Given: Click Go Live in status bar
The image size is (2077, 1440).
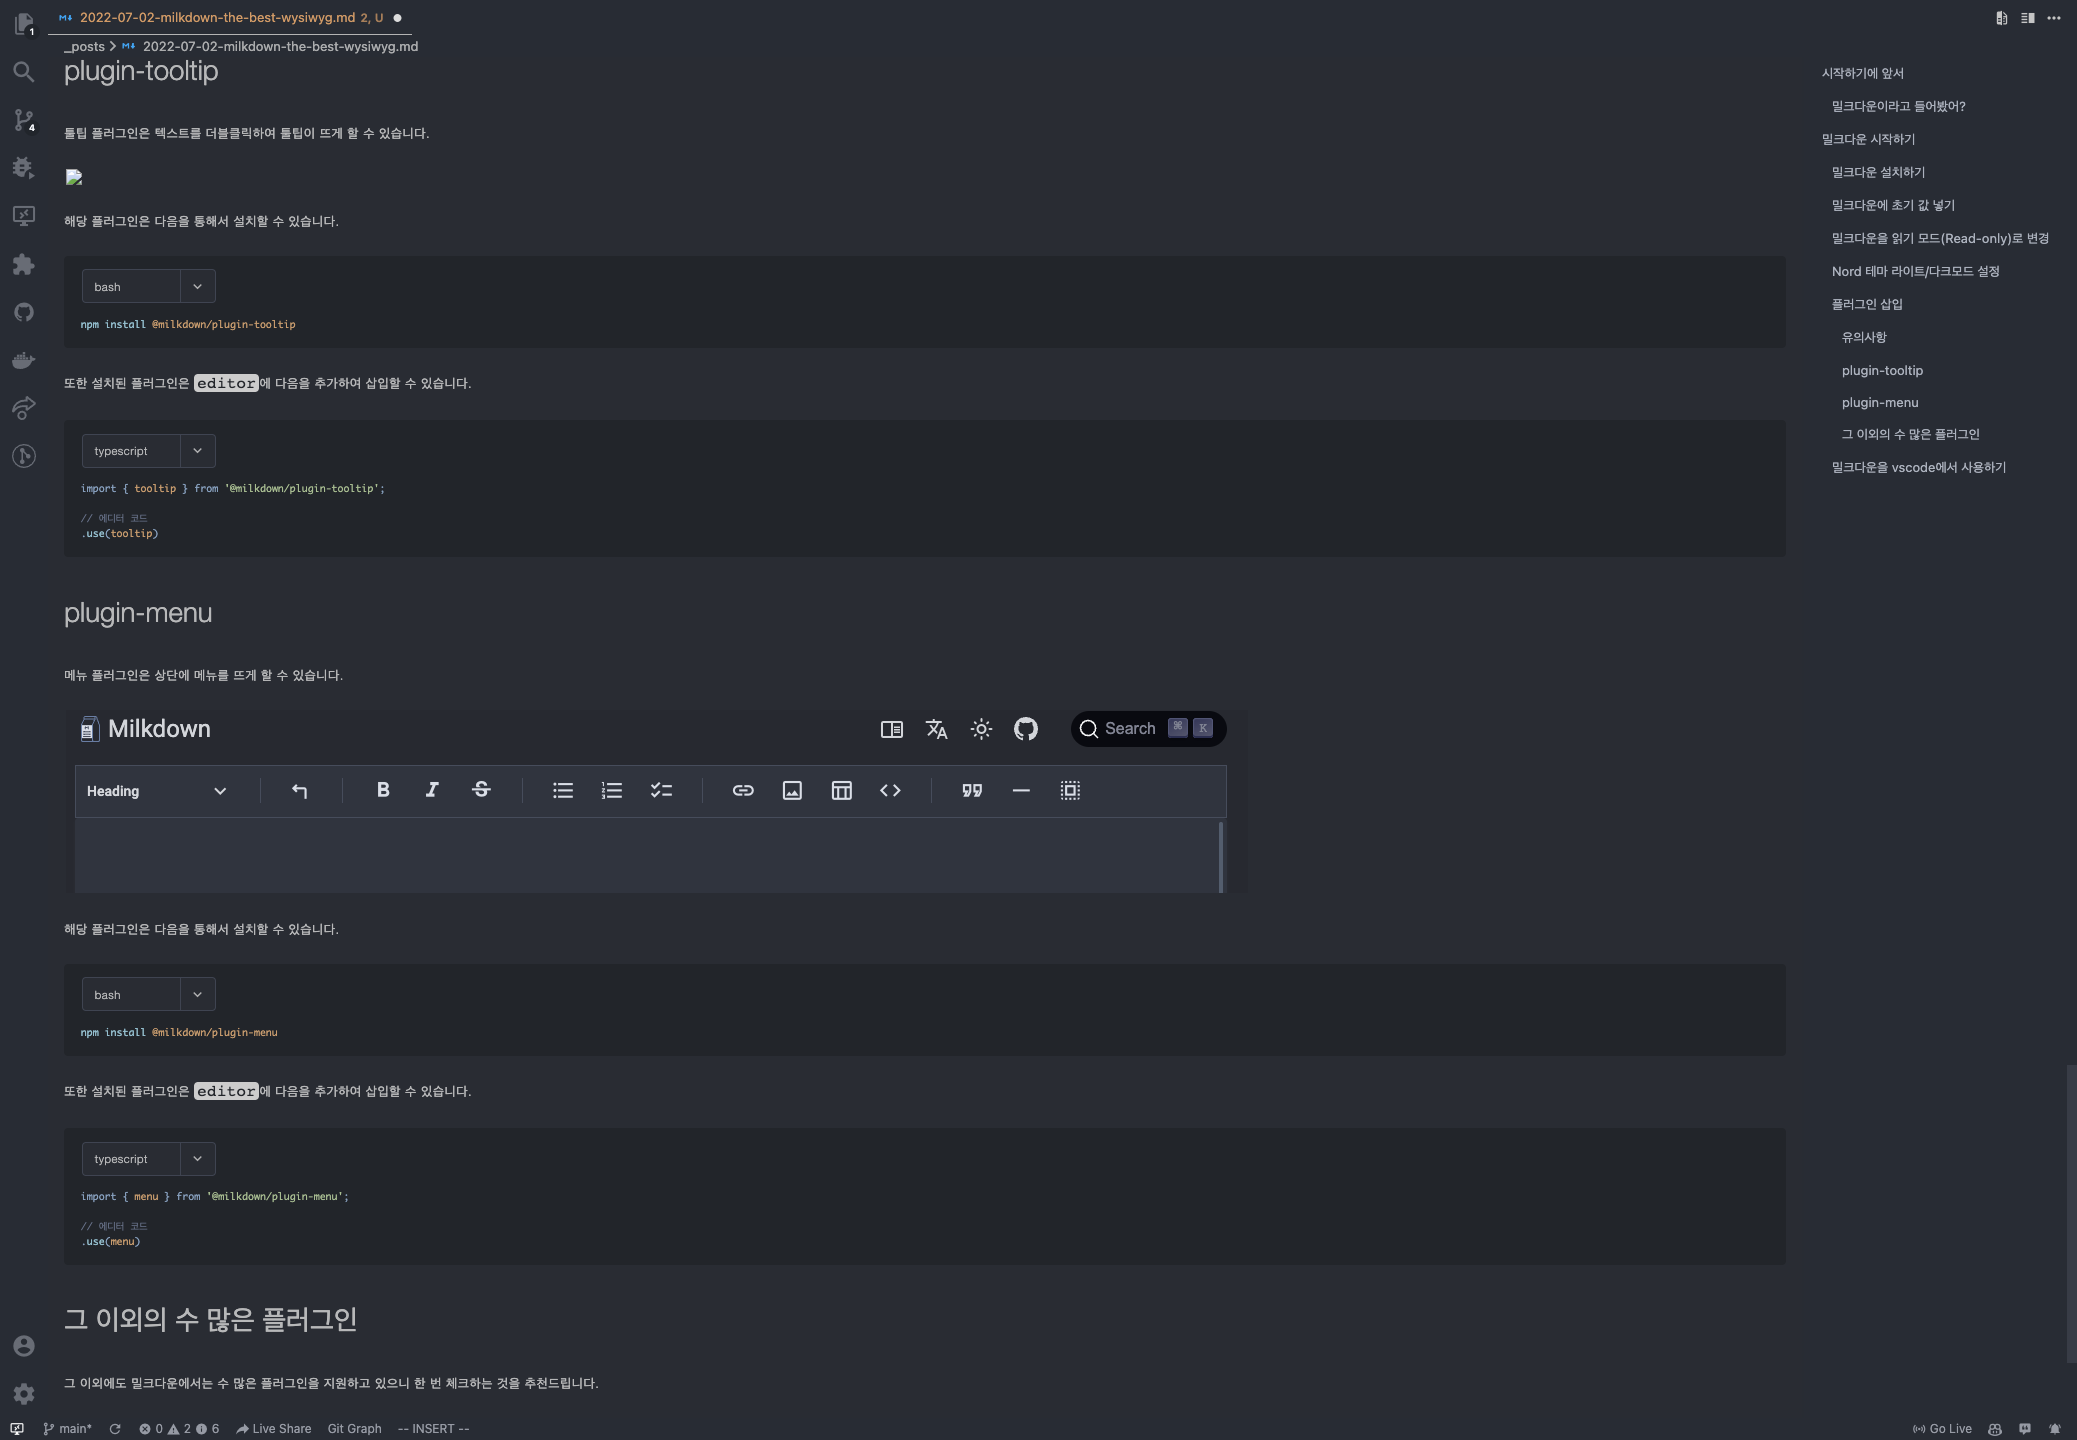Looking at the screenshot, I should coord(1942,1429).
